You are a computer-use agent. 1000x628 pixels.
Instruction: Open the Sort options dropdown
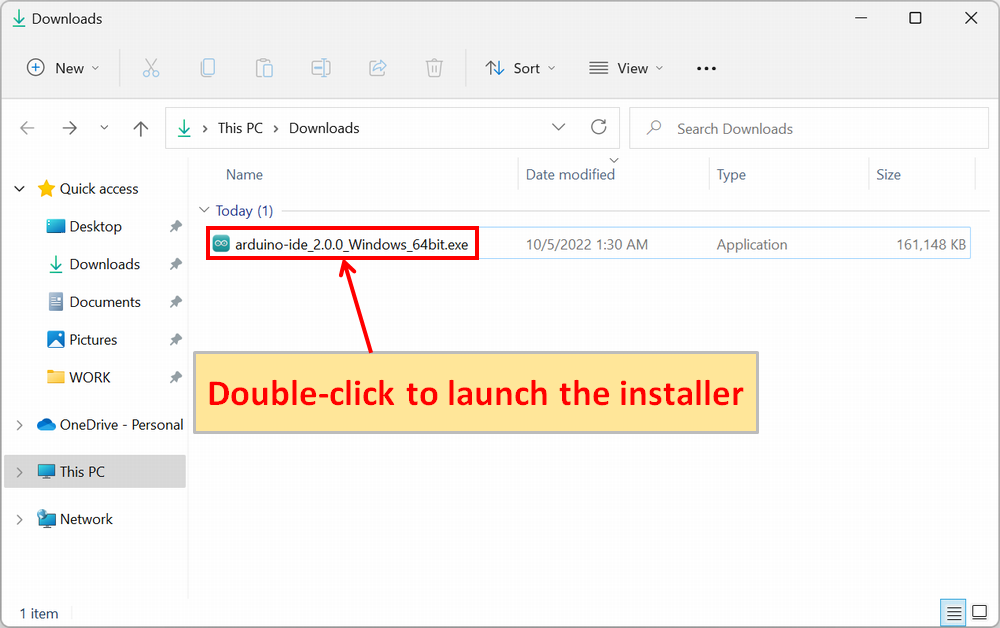(x=520, y=68)
